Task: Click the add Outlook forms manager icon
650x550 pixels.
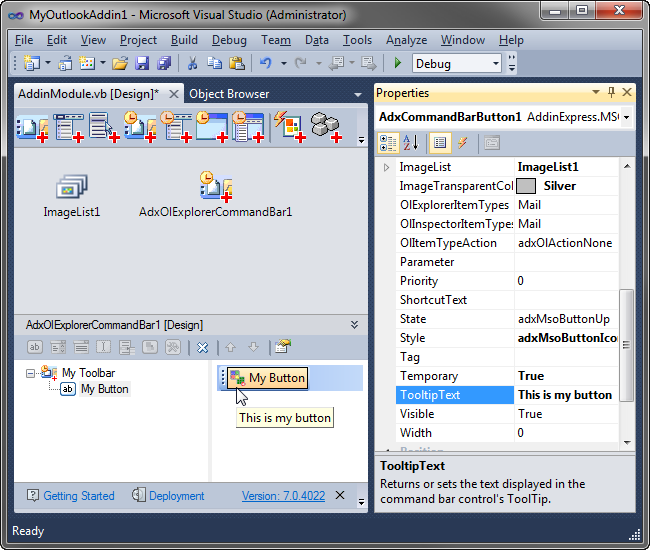Action: (248, 127)
